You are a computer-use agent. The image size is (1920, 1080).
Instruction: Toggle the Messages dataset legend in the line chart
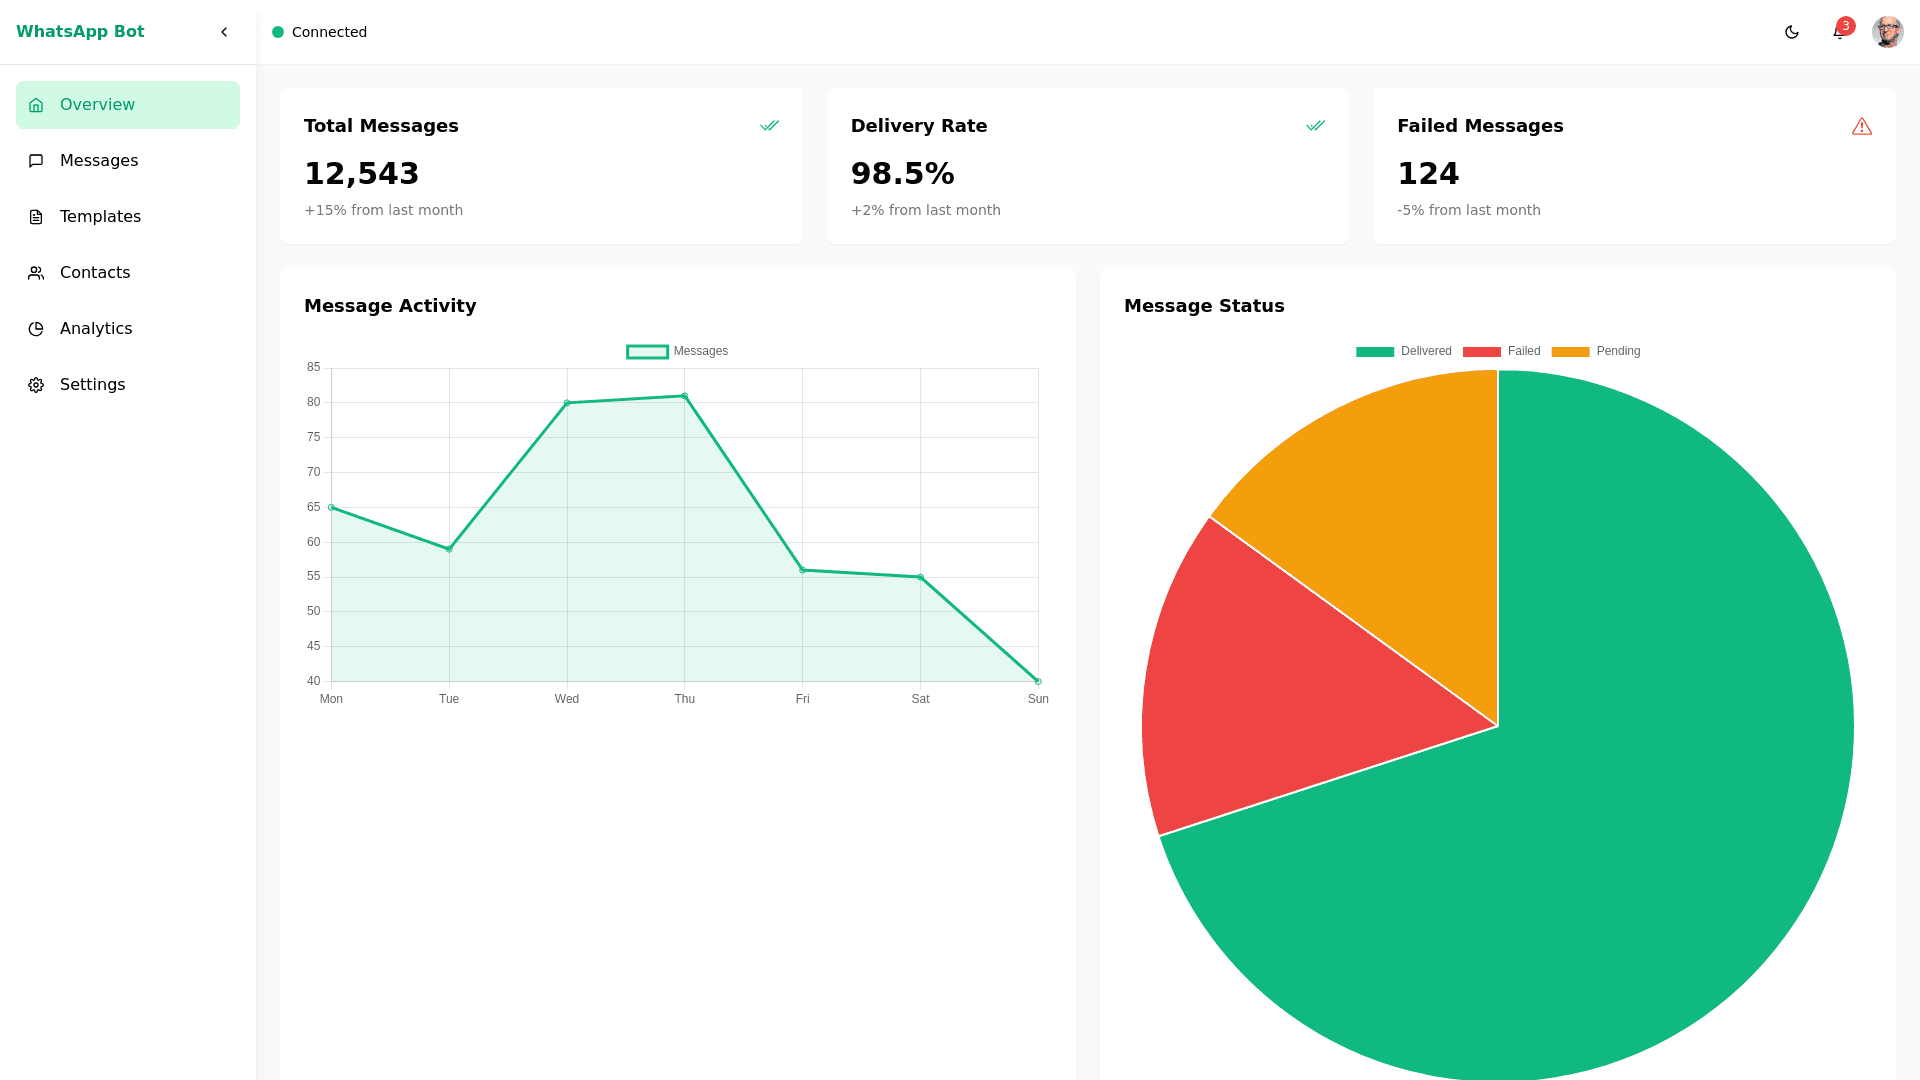(x=677, y=351)
